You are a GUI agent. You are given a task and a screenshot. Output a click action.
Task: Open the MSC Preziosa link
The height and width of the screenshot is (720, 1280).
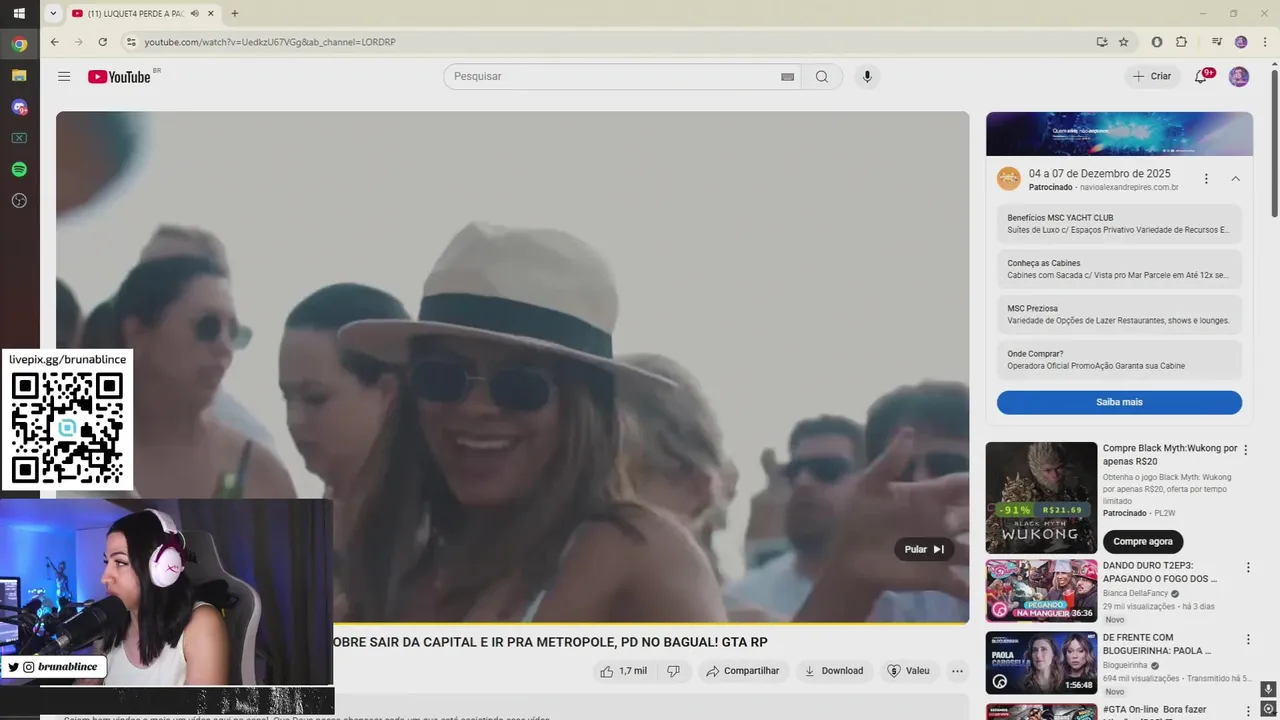[1119, 315]
